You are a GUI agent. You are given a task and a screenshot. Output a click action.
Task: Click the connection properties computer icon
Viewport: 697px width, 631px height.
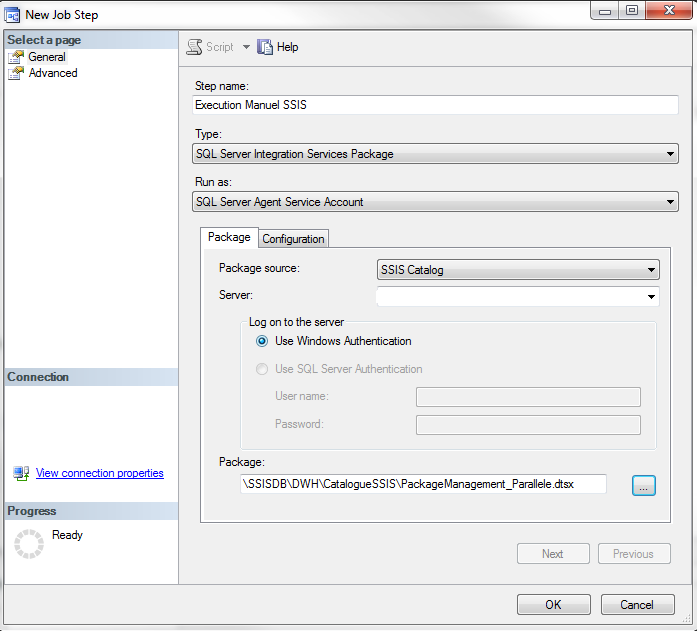[21, 473]
